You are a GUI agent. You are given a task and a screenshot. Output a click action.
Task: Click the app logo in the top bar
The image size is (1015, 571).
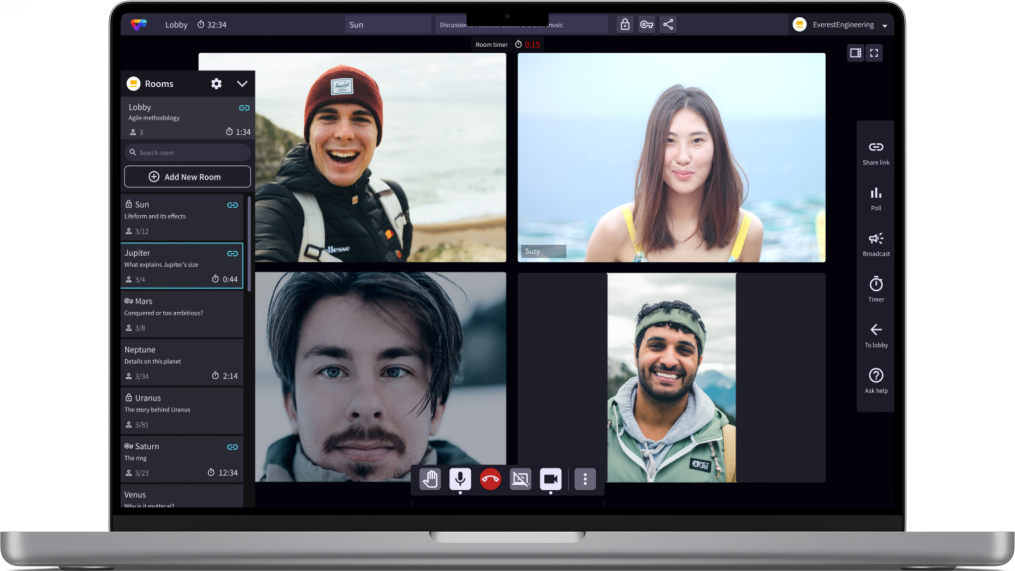pos(139,25)
